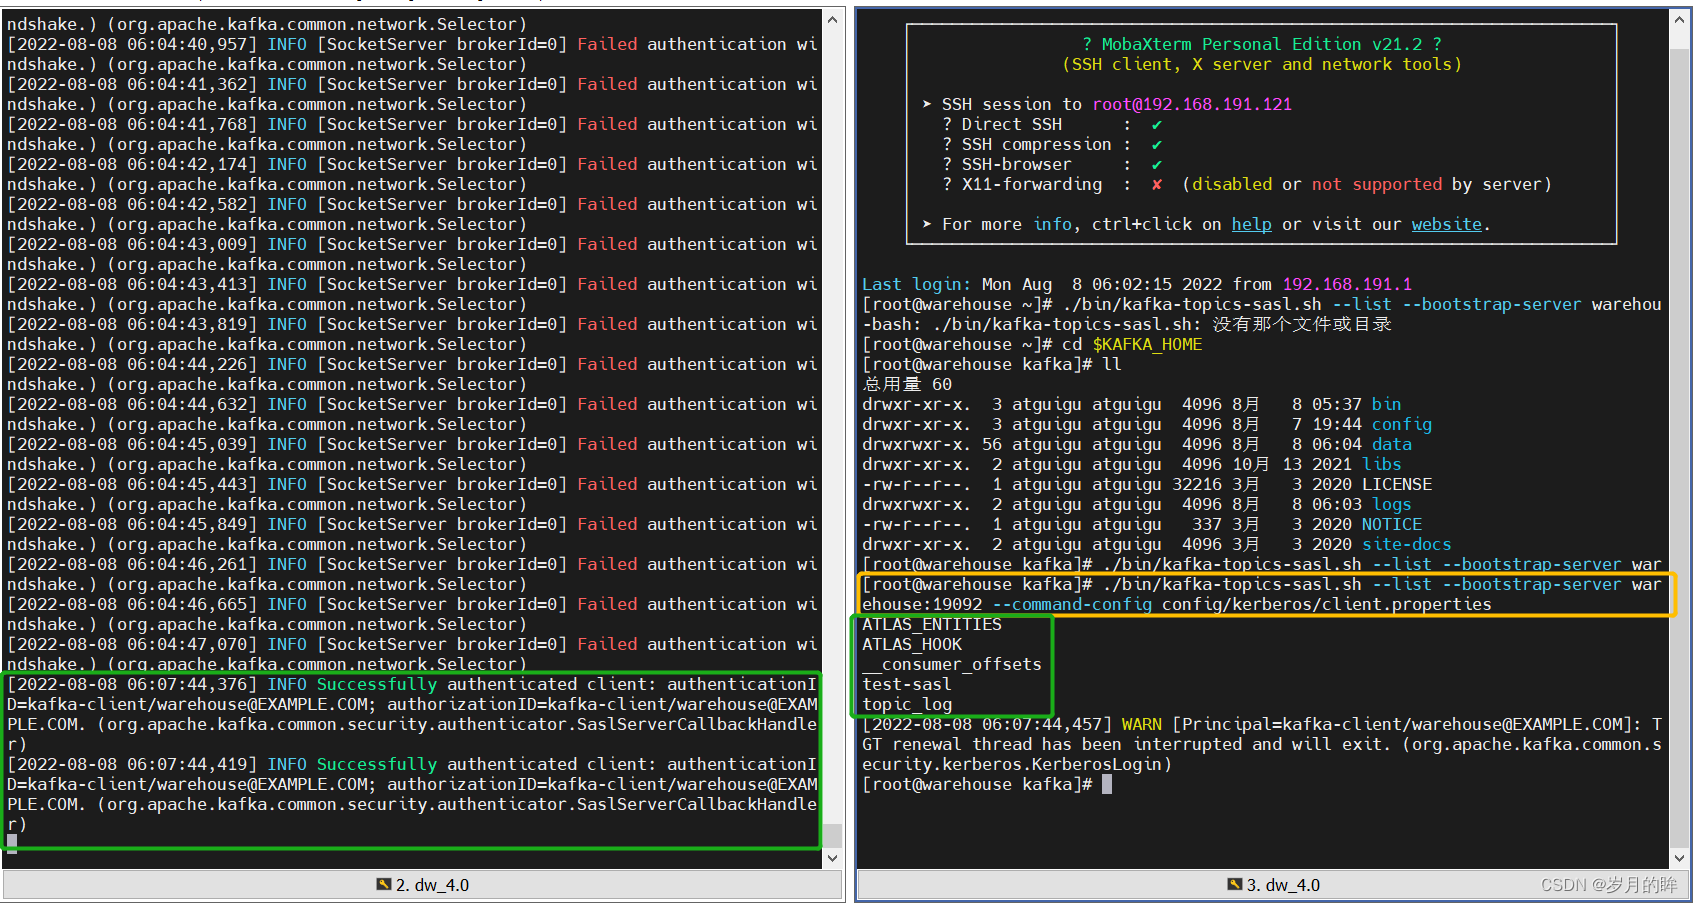Click the 'logs' directory in the listing

click(1391, 504)
